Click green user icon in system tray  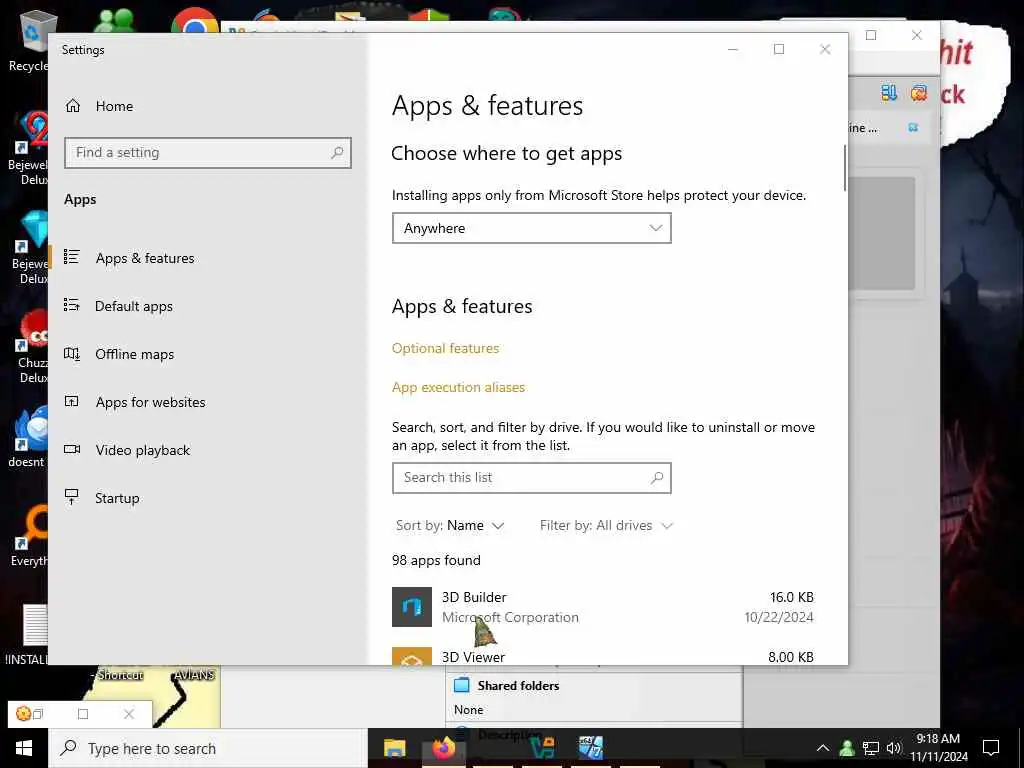coord(847,748)
